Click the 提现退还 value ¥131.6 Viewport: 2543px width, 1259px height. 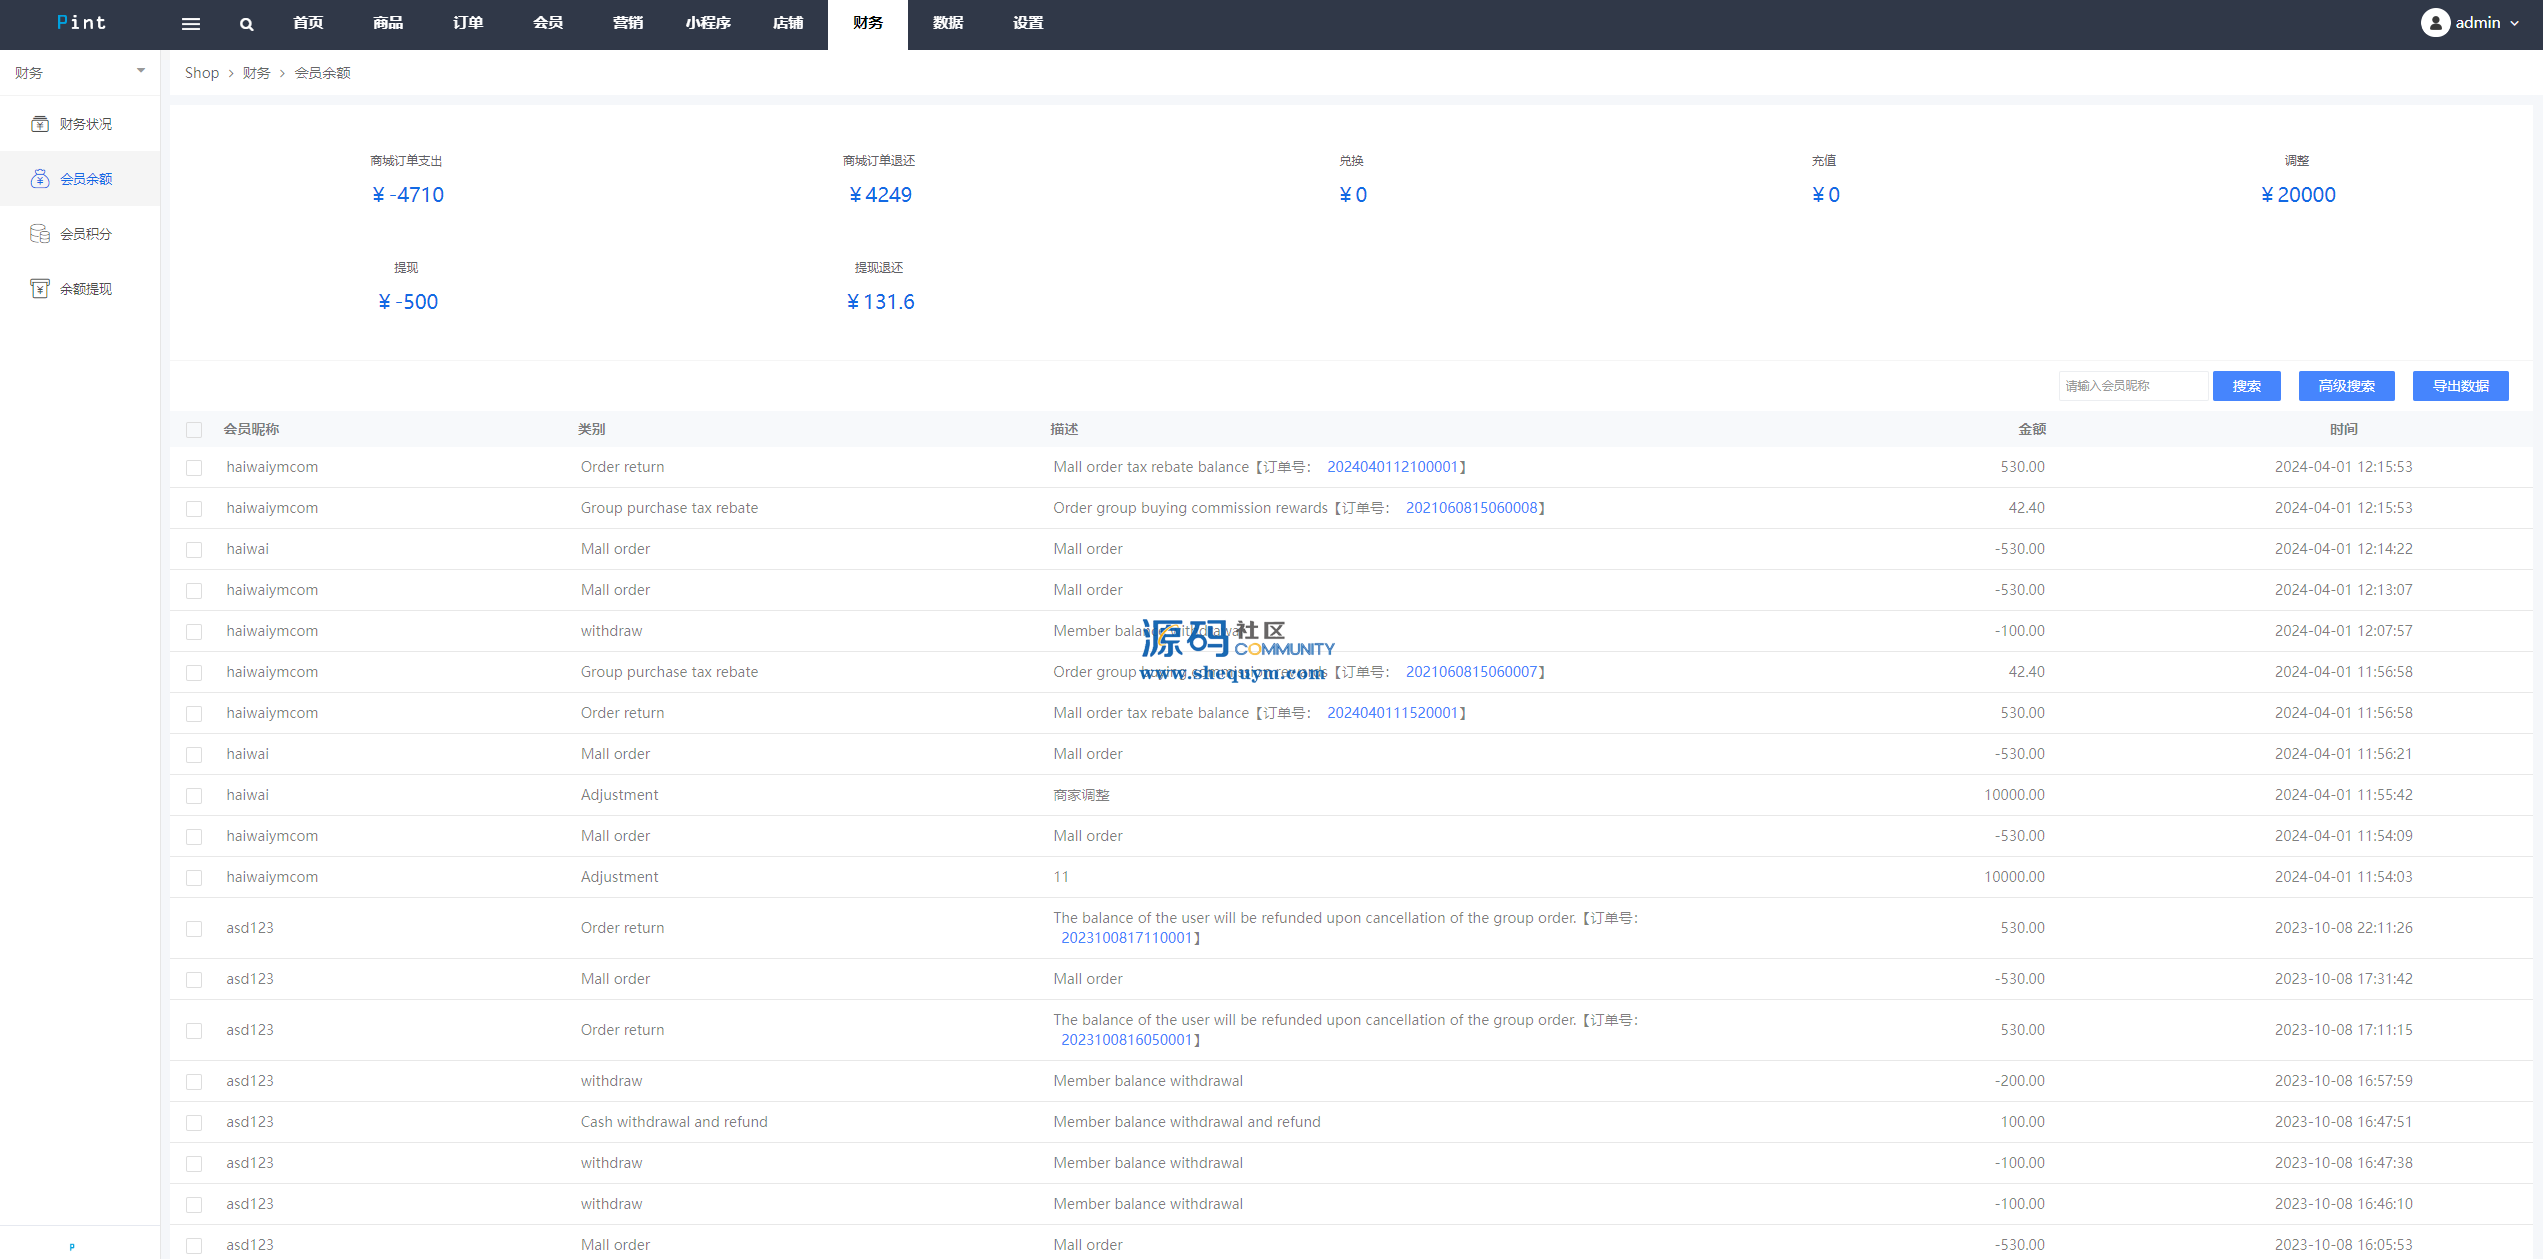click(x=880, y=302)
